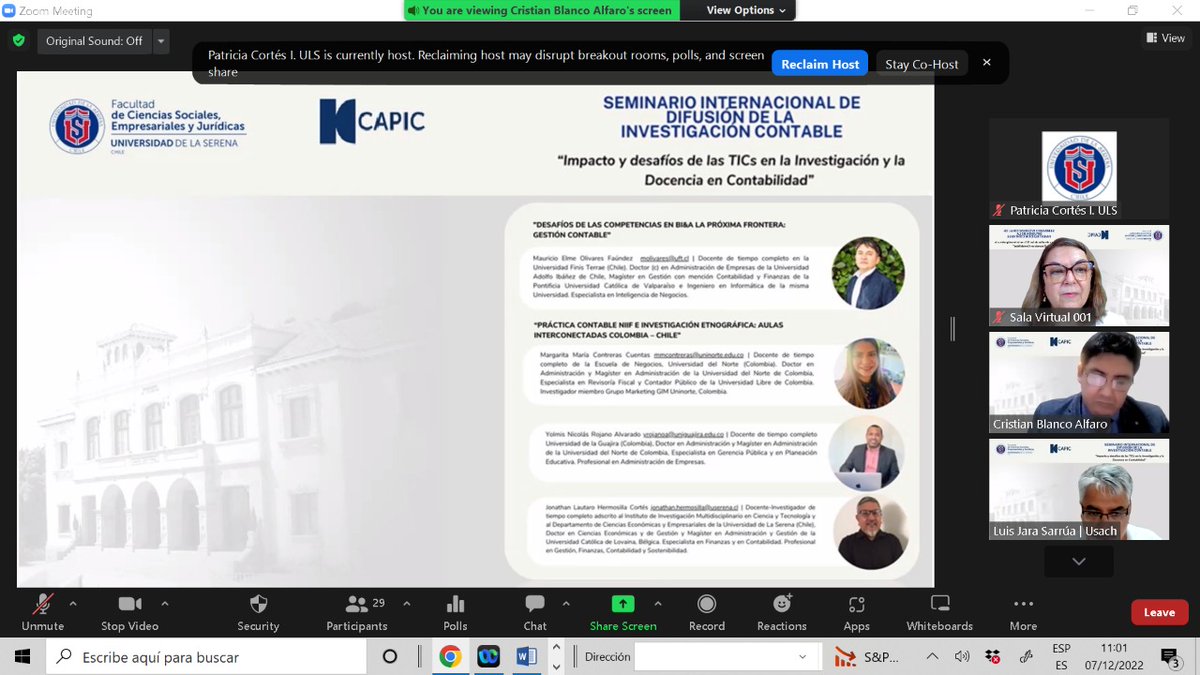1200x675 pixels.
Task: Open the Security shield menu
Action: [x=258, y=613]
